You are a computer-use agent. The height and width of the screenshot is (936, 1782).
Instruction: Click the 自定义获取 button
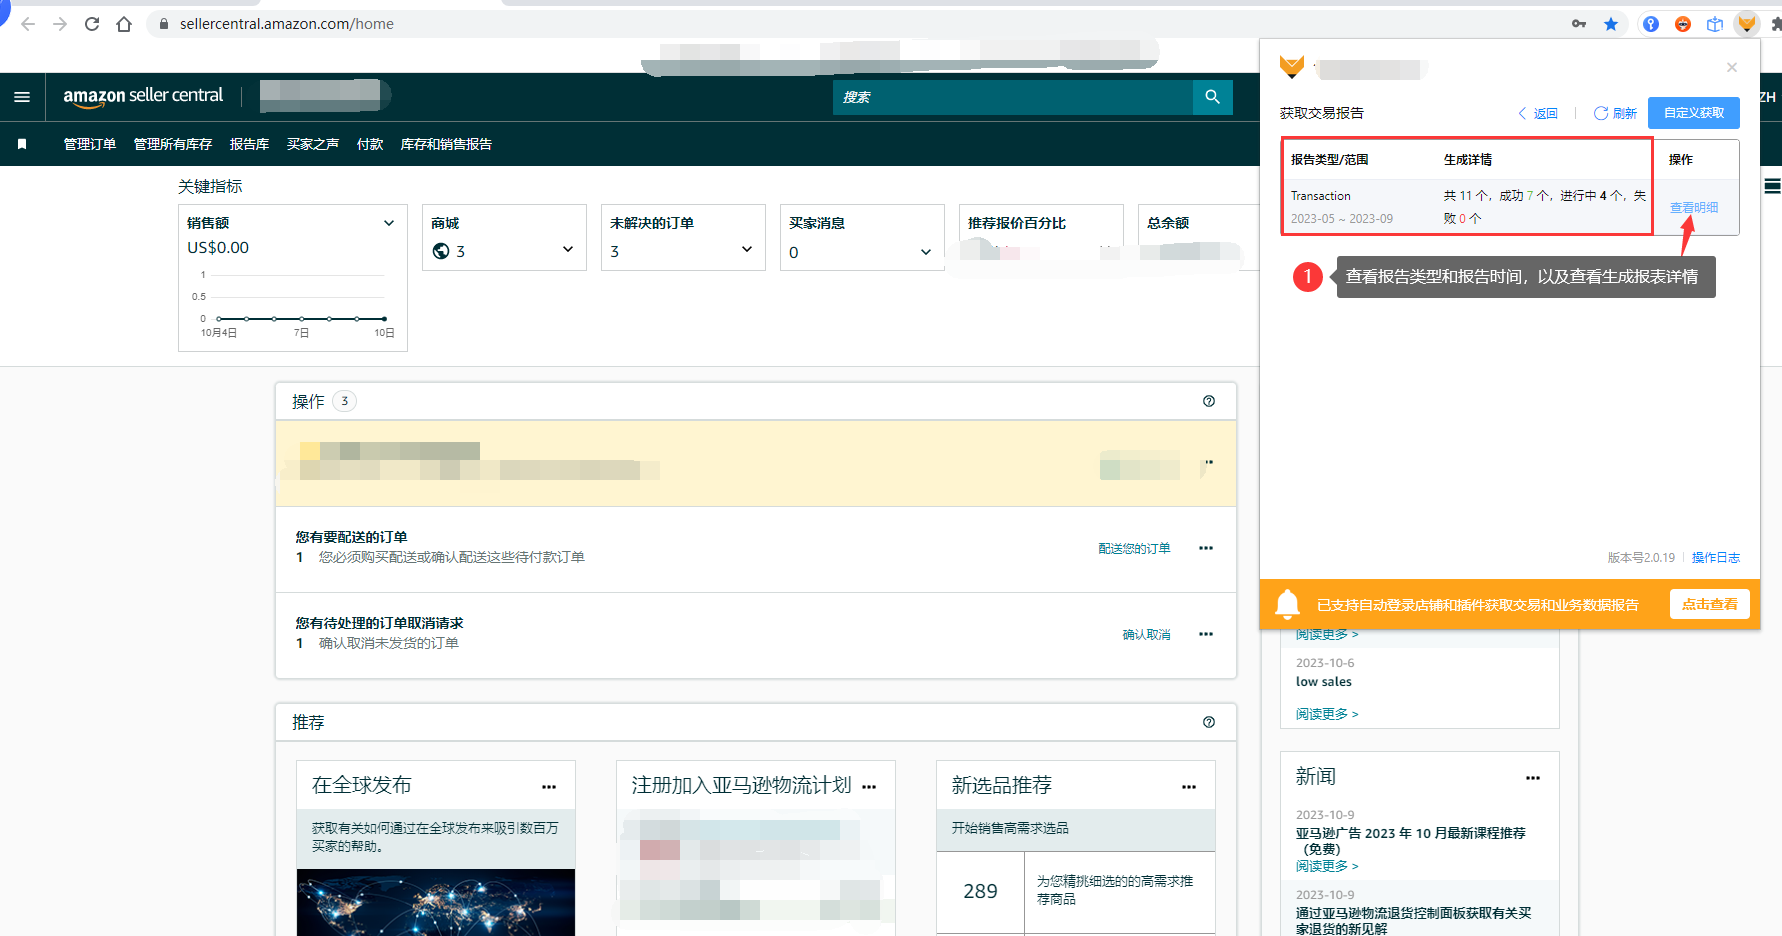point(1694,113)
